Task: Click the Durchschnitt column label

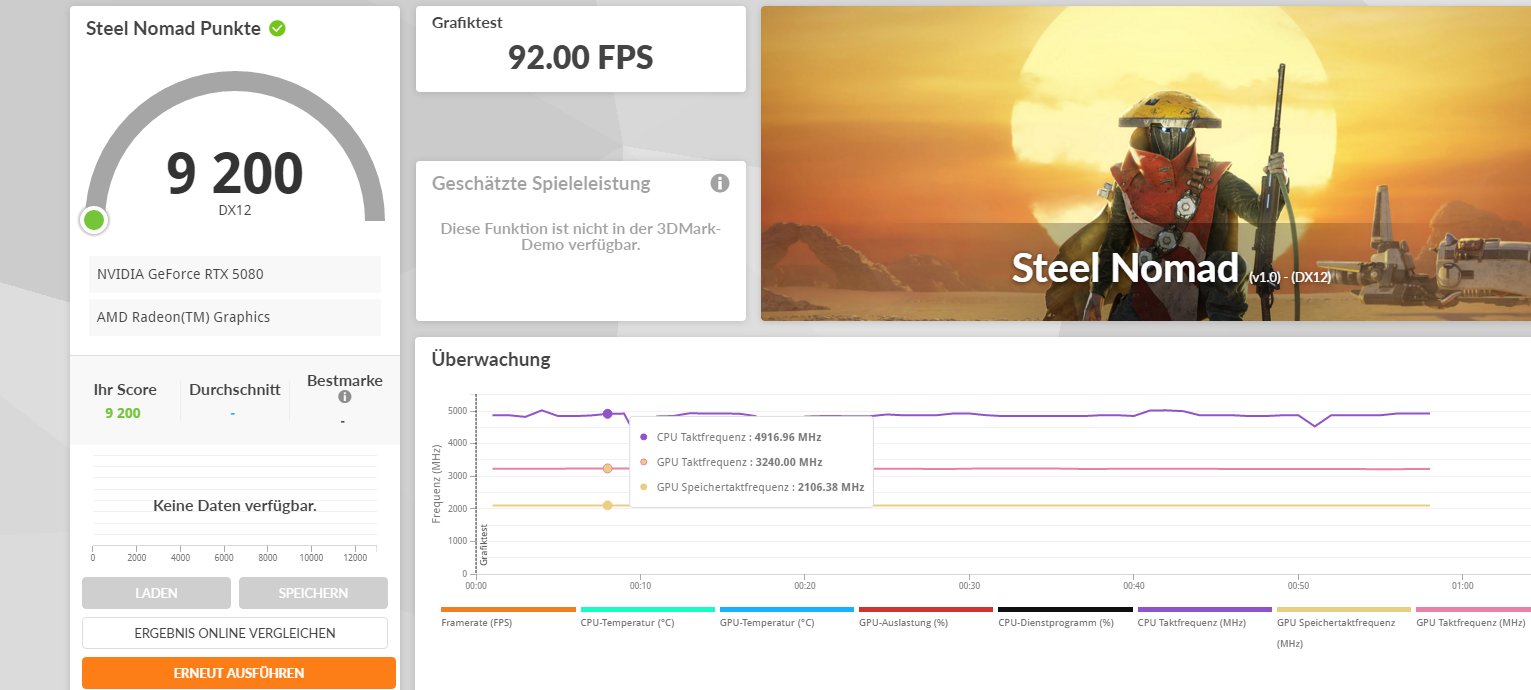Action: (235, 390)
